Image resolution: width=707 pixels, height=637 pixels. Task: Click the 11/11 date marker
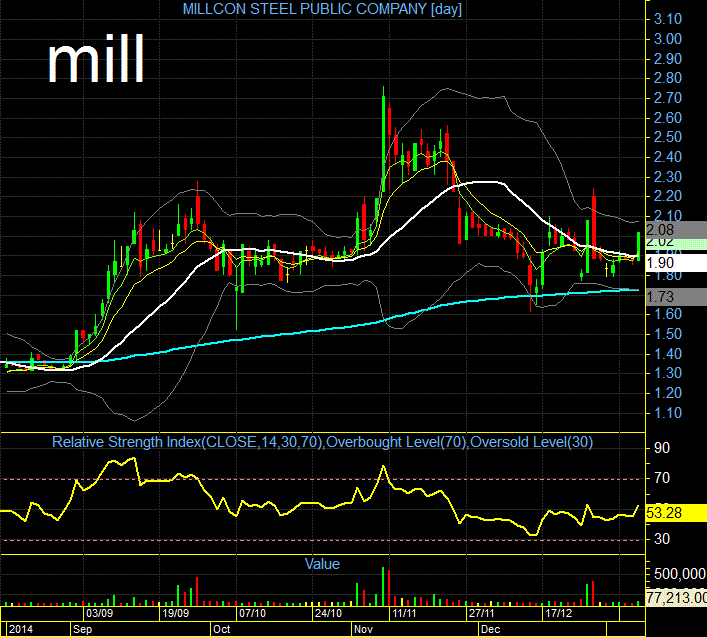[x=404, y=613]
